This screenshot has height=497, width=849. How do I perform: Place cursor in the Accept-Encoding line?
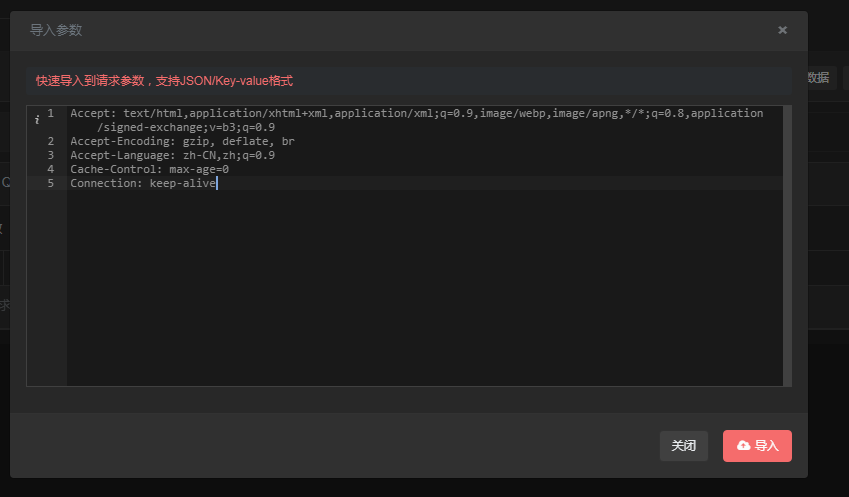(182, 141)
